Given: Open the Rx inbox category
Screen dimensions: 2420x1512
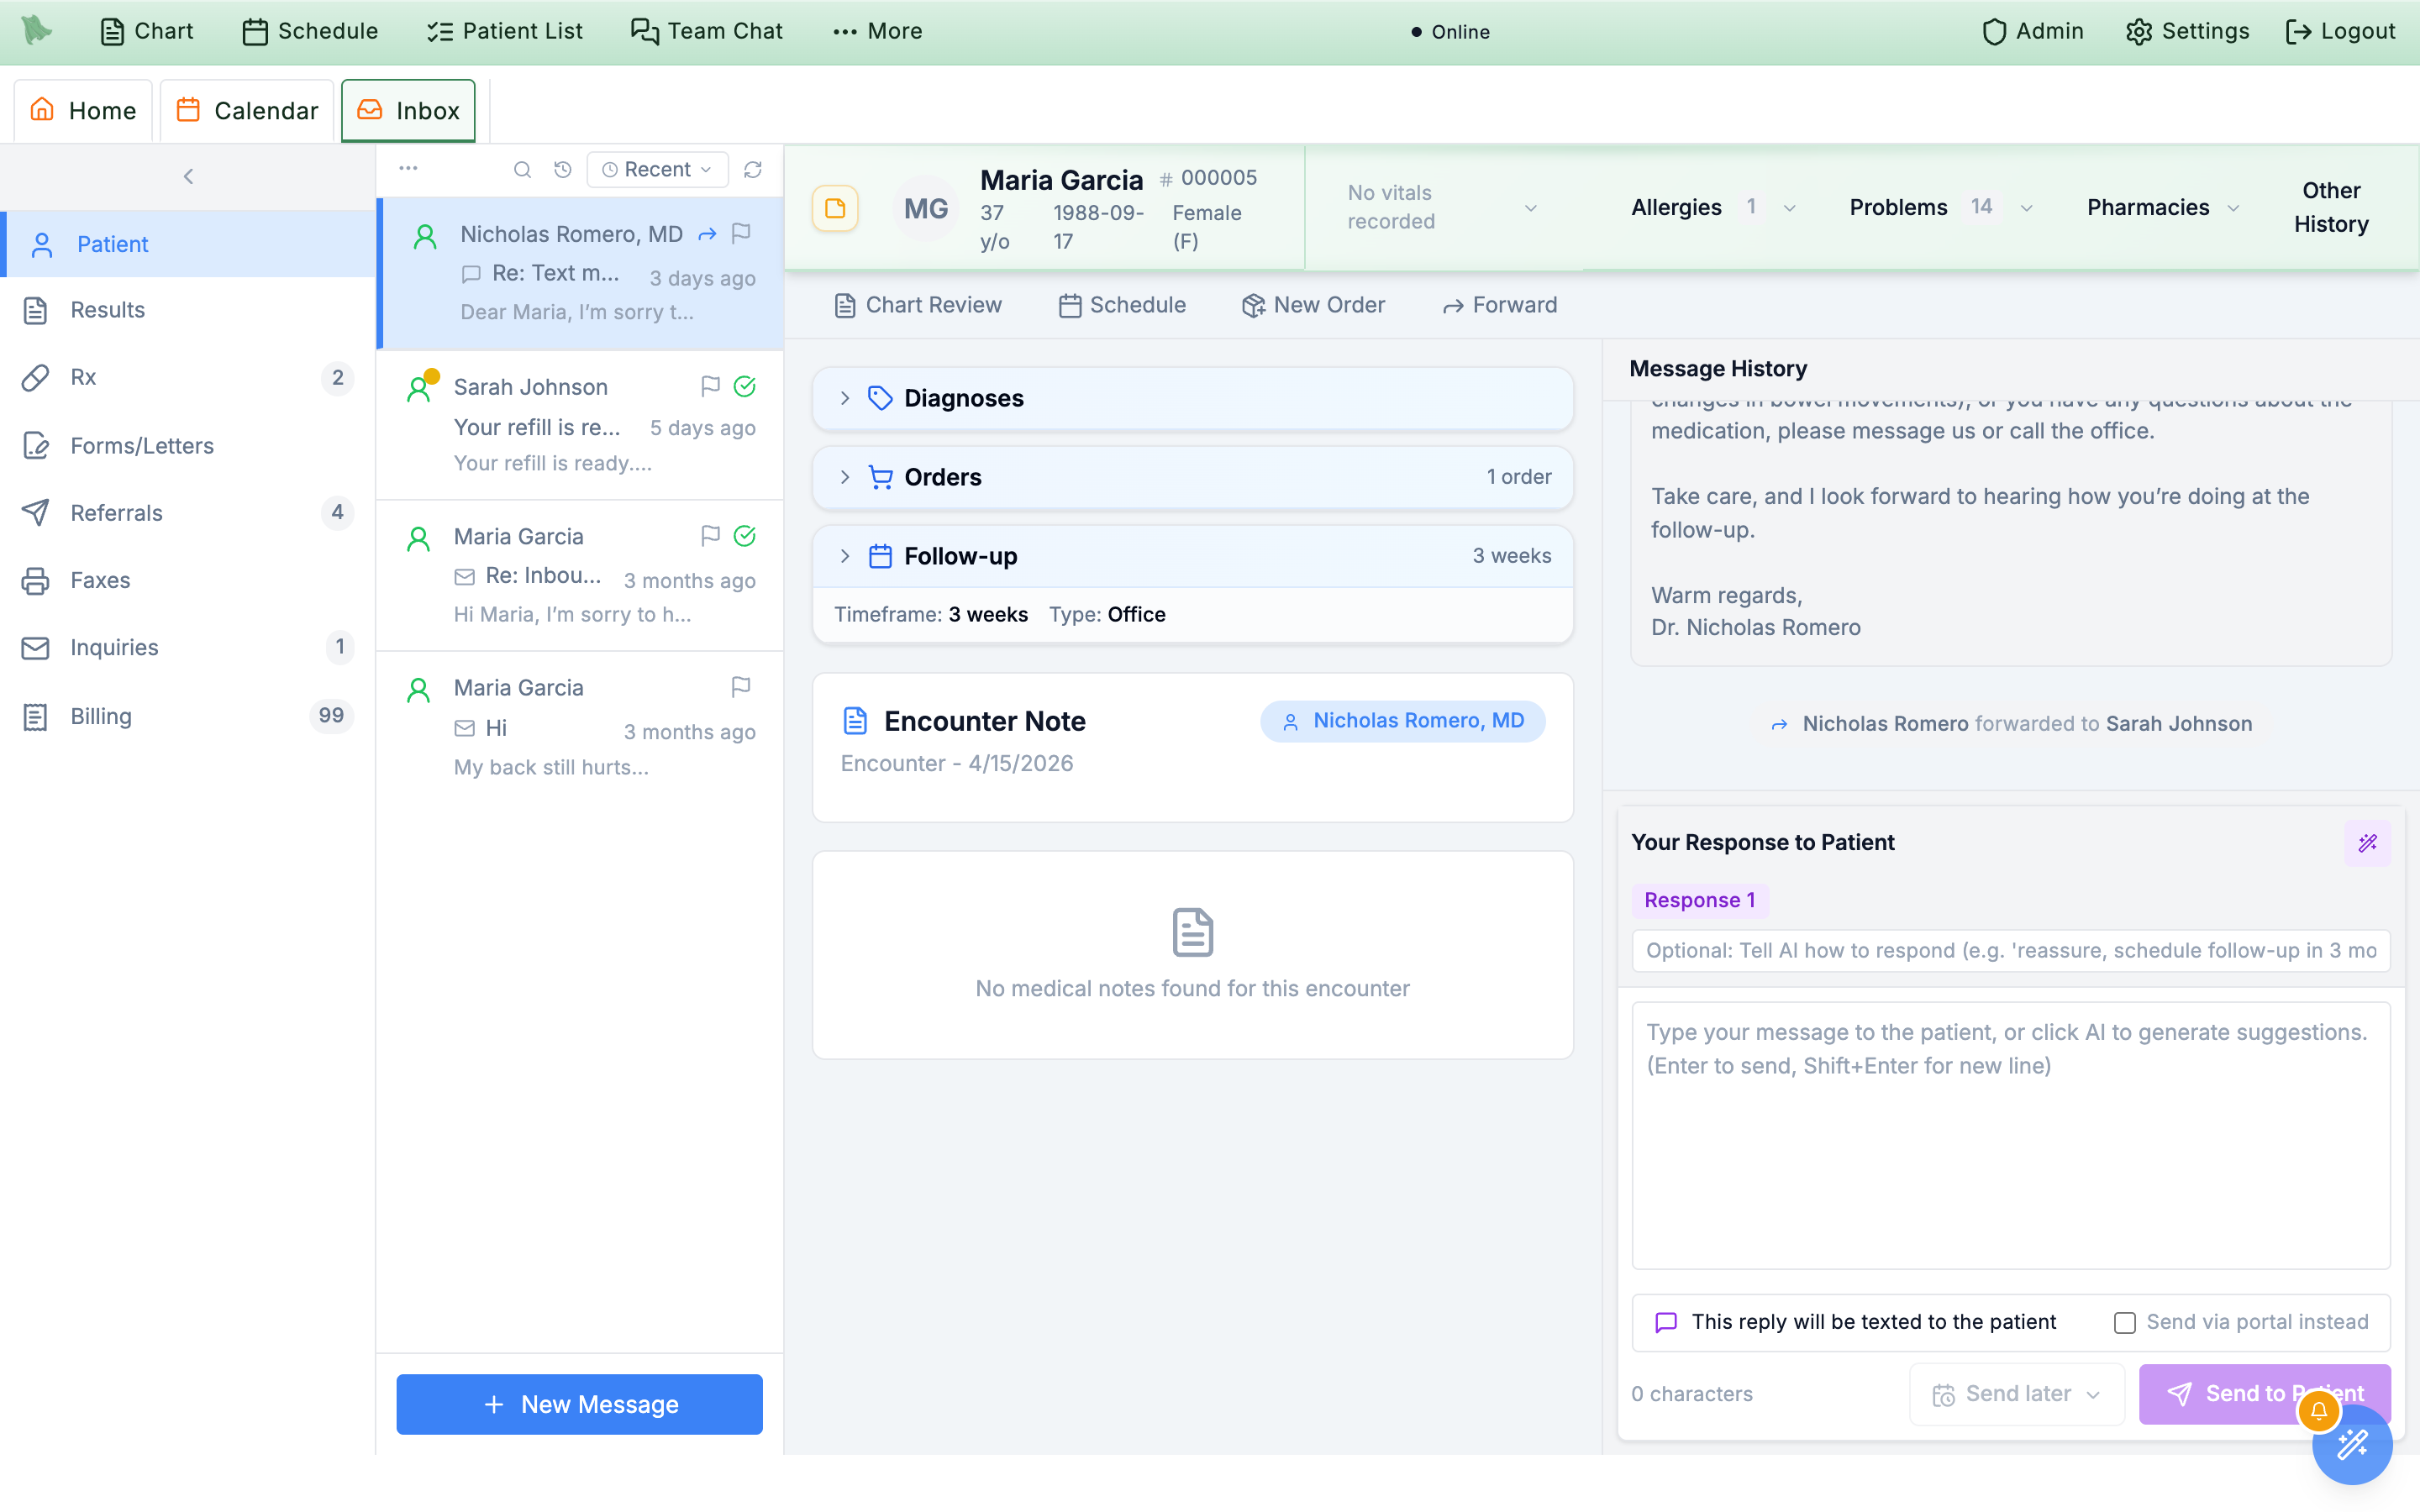Looking at the screenshot, I should 188,377.
